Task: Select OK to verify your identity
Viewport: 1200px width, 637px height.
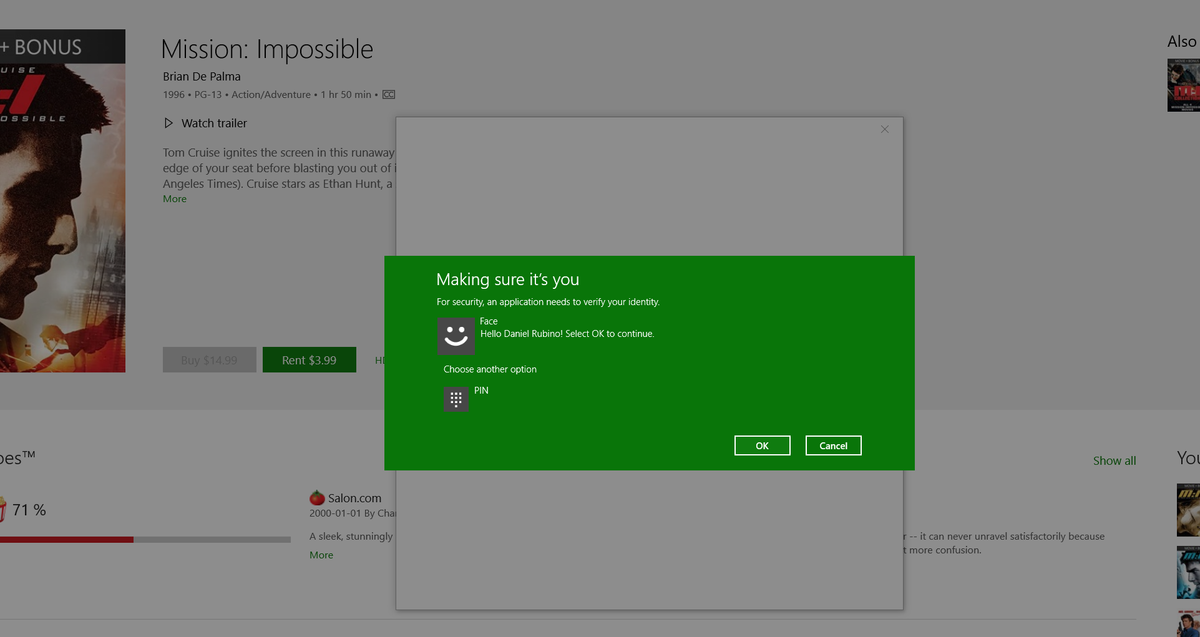Action: tap(762, 445)
